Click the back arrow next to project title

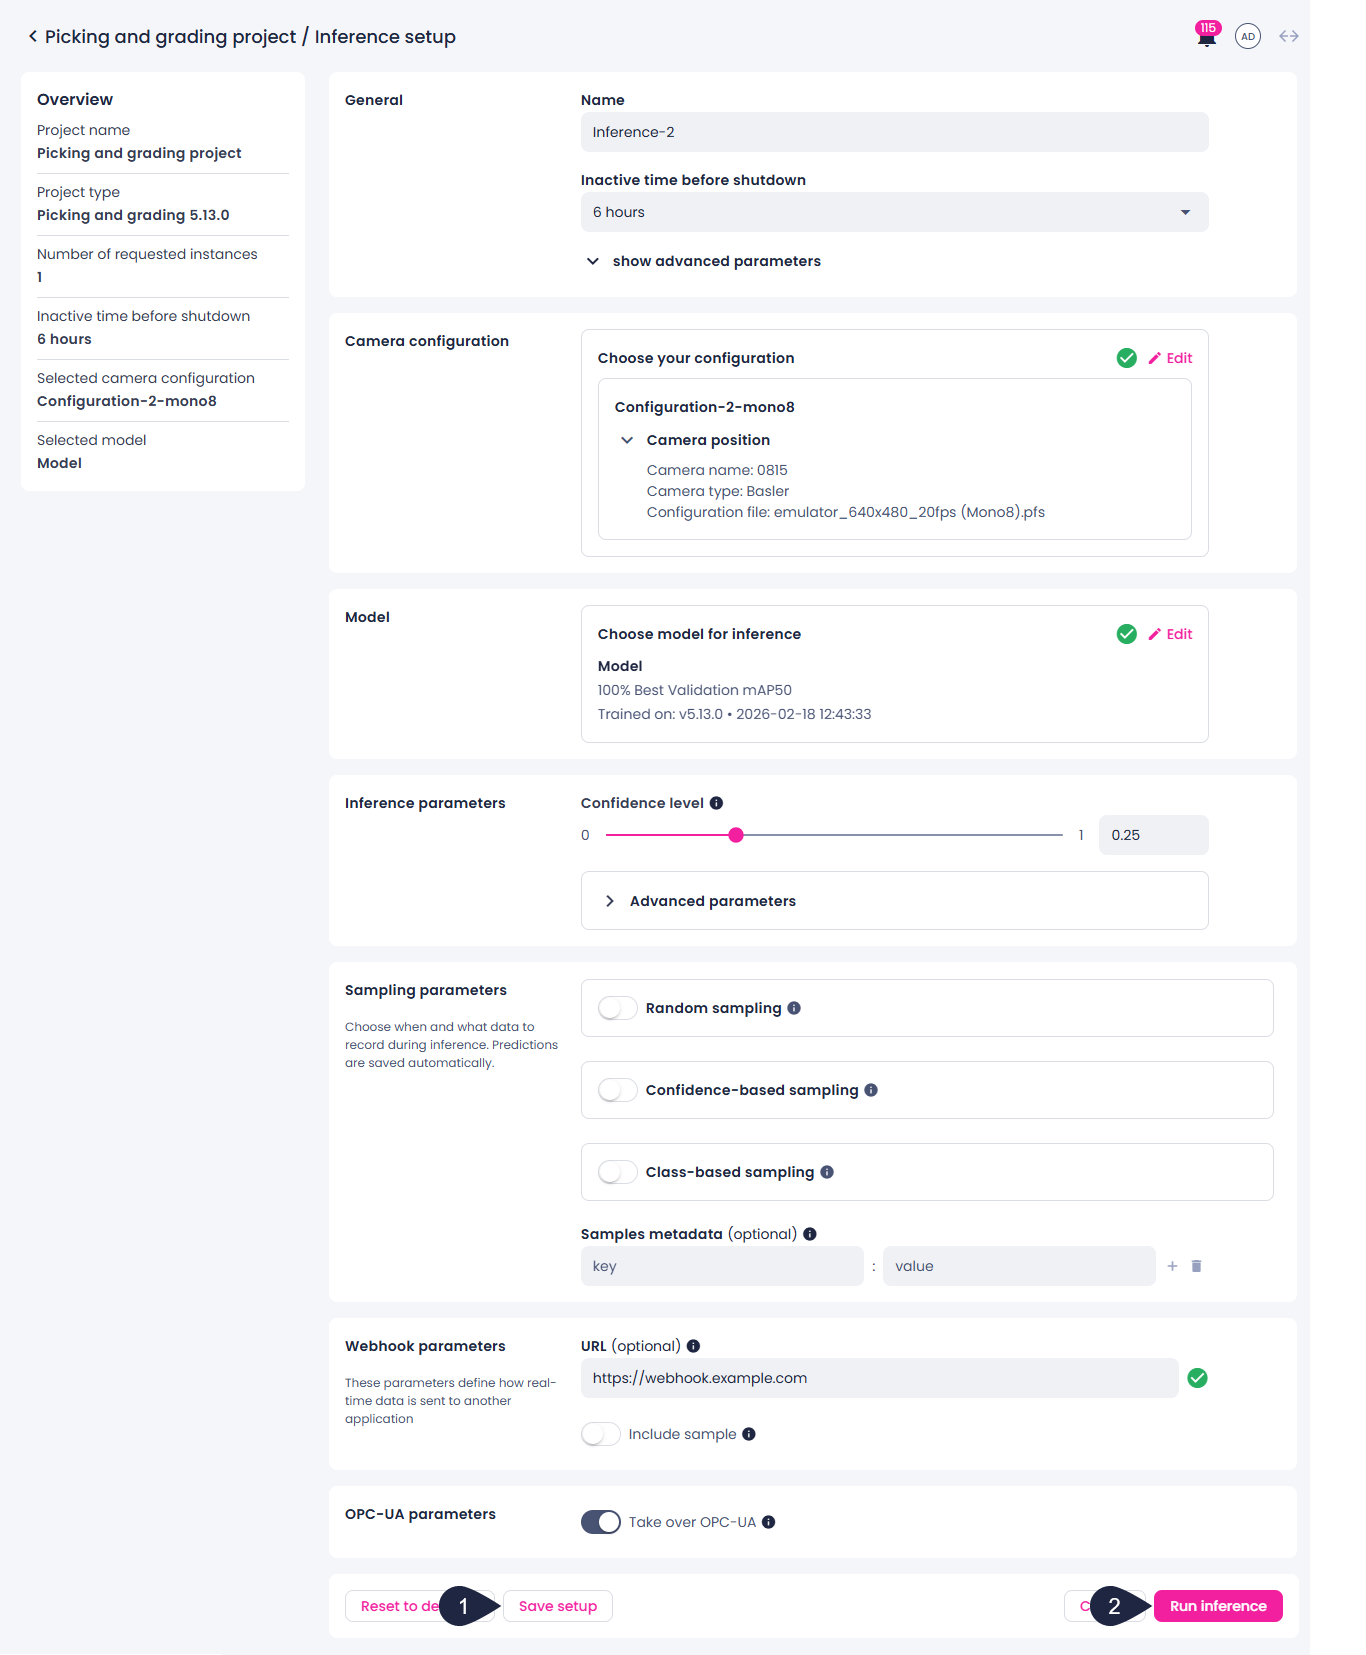point(33,36)
